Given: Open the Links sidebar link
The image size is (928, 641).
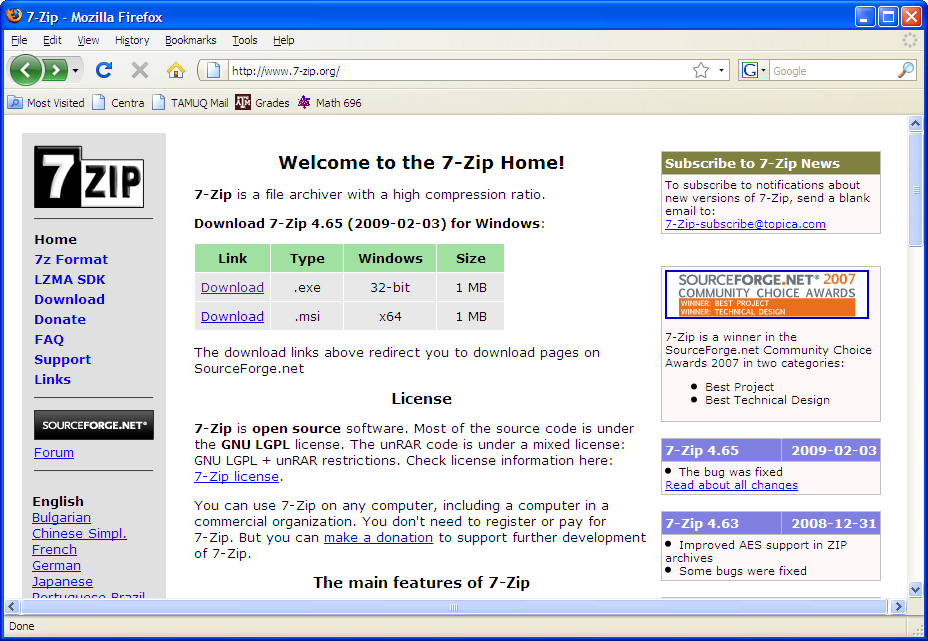Looking at the screenshot, I should 52,379.
